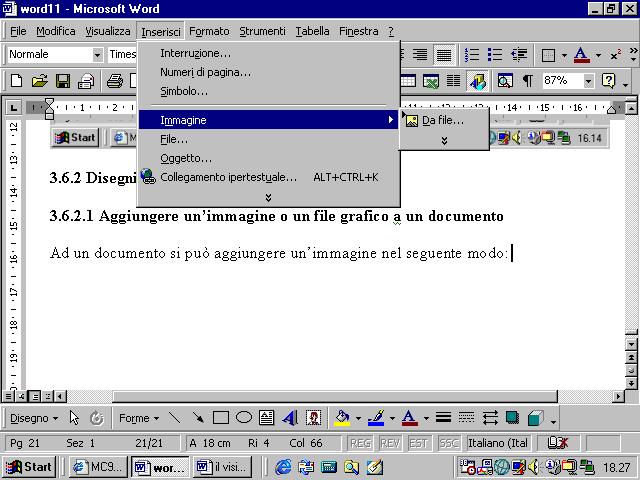
Task: Open the Tabella menu
Action: pos(312,31)
